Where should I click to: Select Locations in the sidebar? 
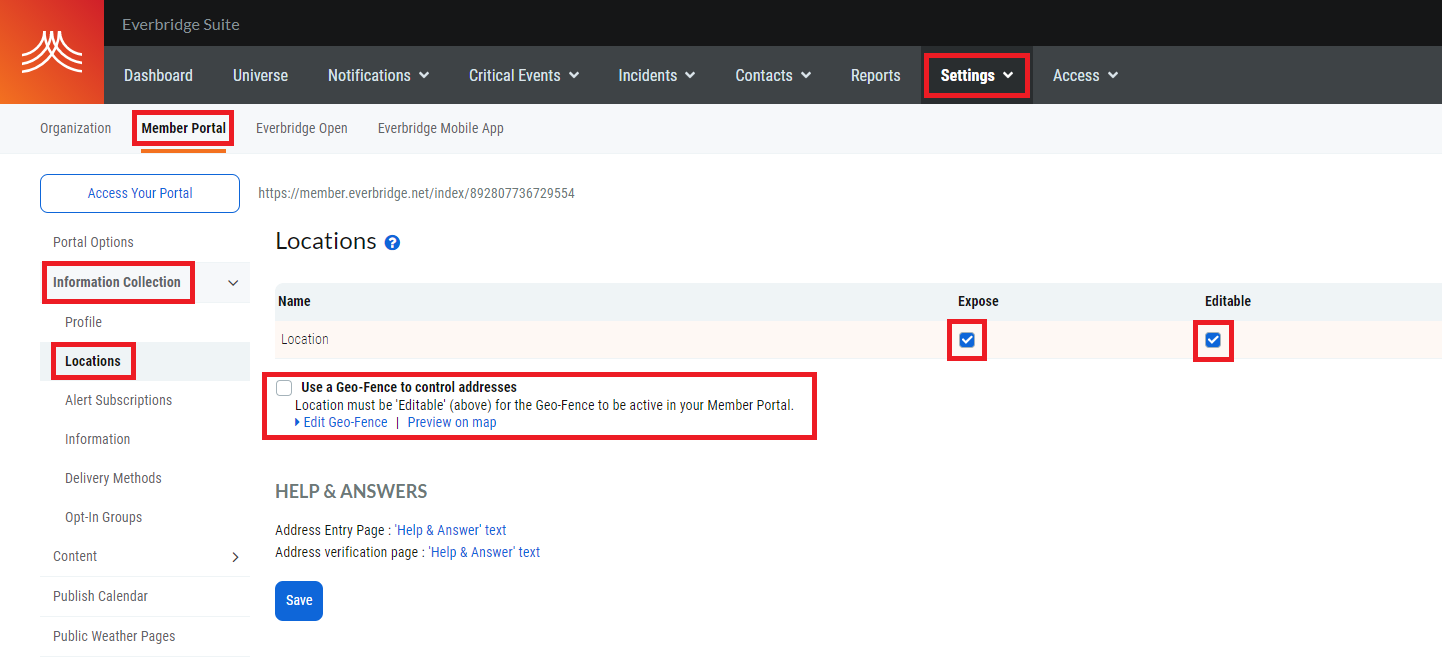[93, 361]
